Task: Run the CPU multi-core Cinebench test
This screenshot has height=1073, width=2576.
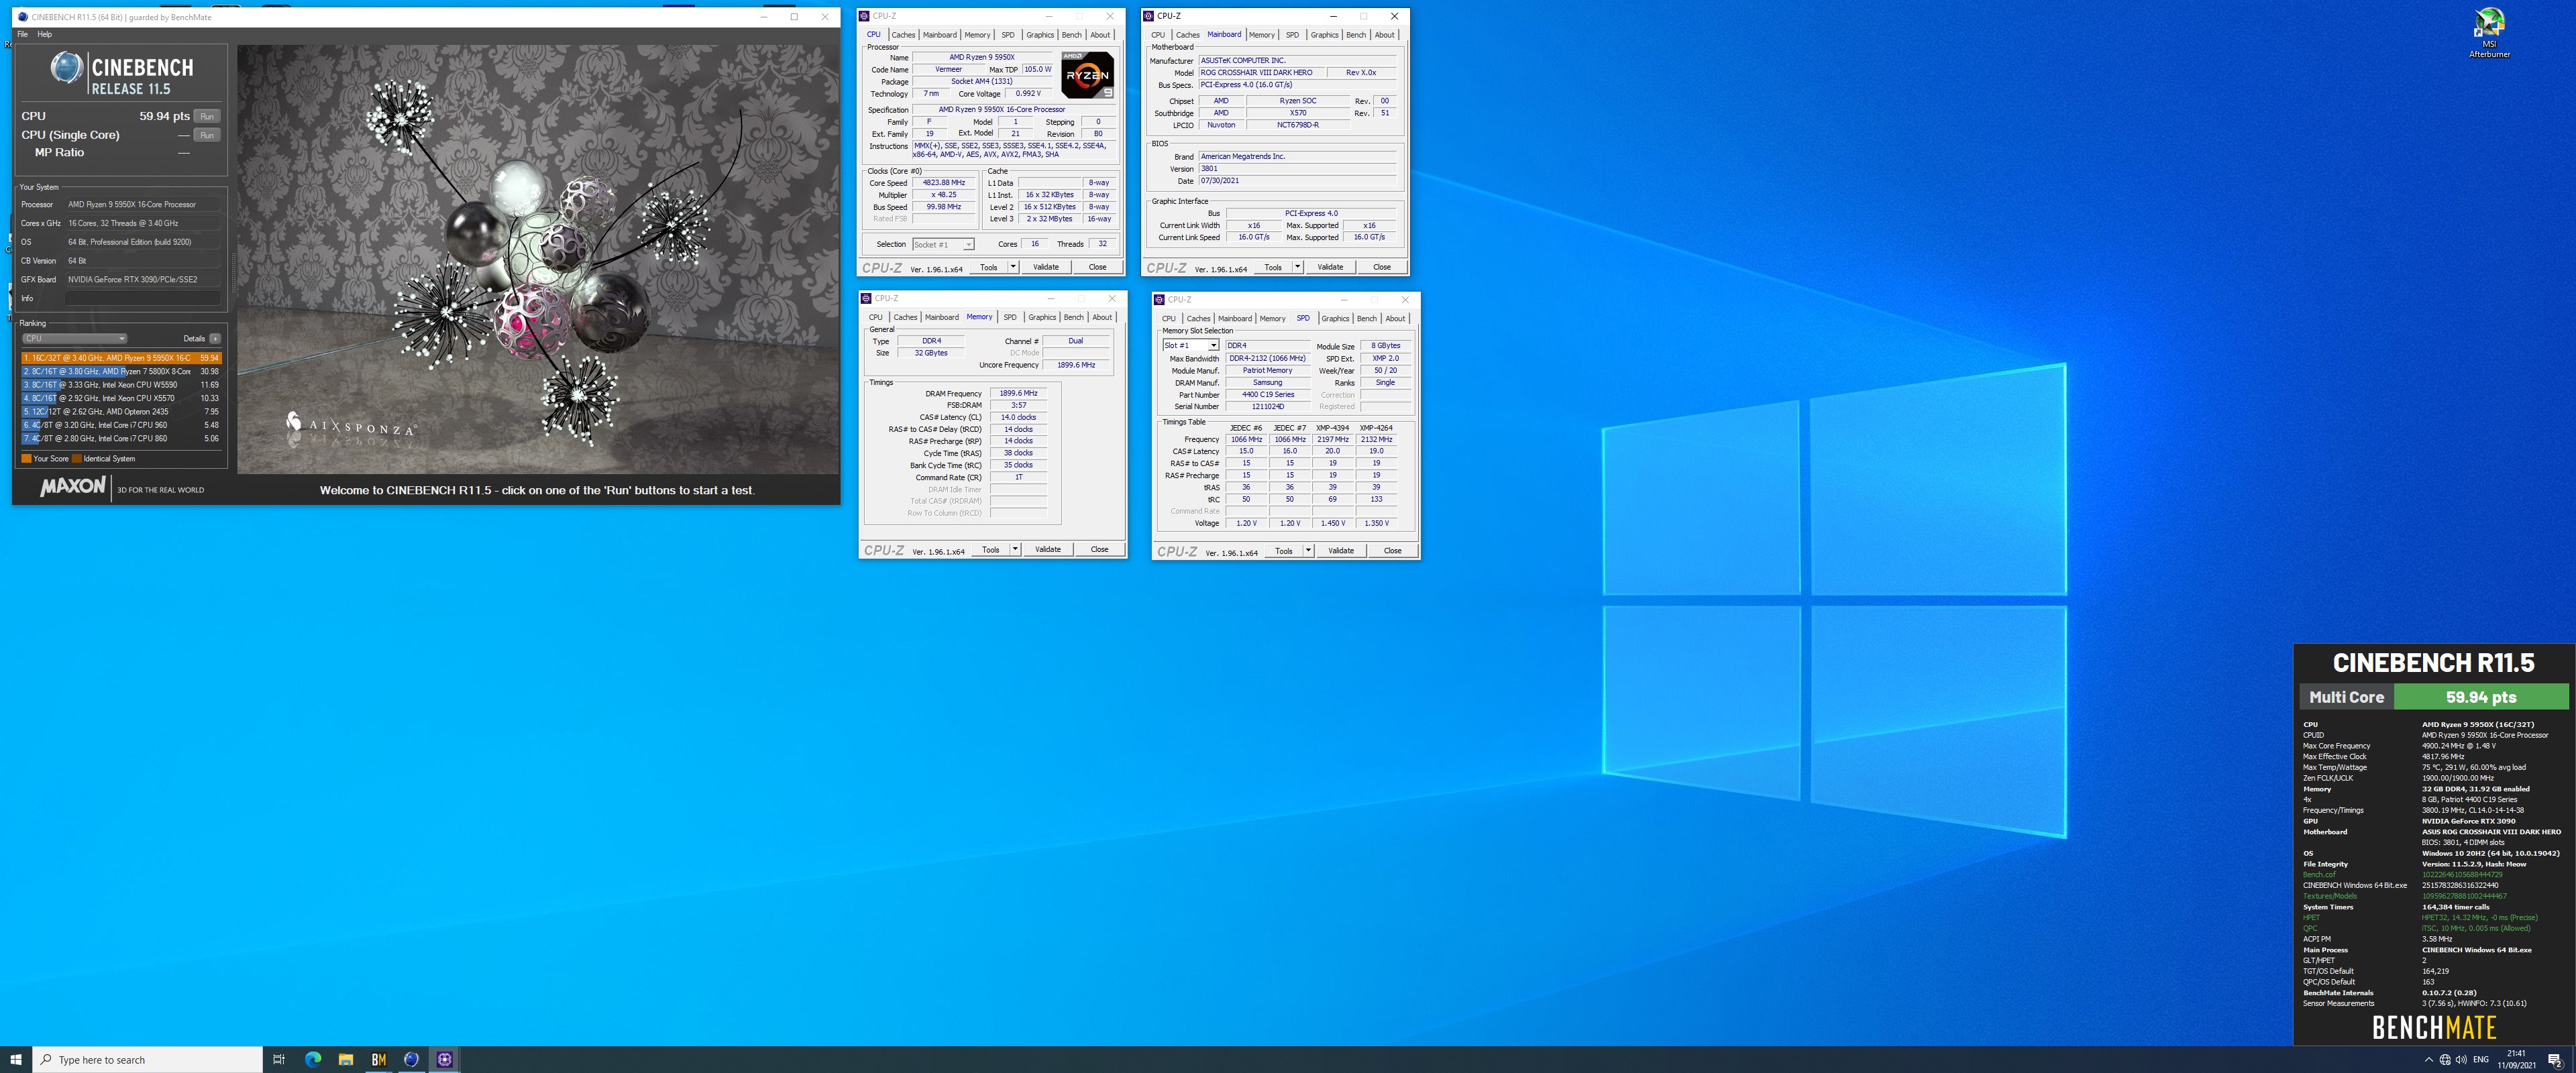Action: pyautogui.click(x=207, y=116)
